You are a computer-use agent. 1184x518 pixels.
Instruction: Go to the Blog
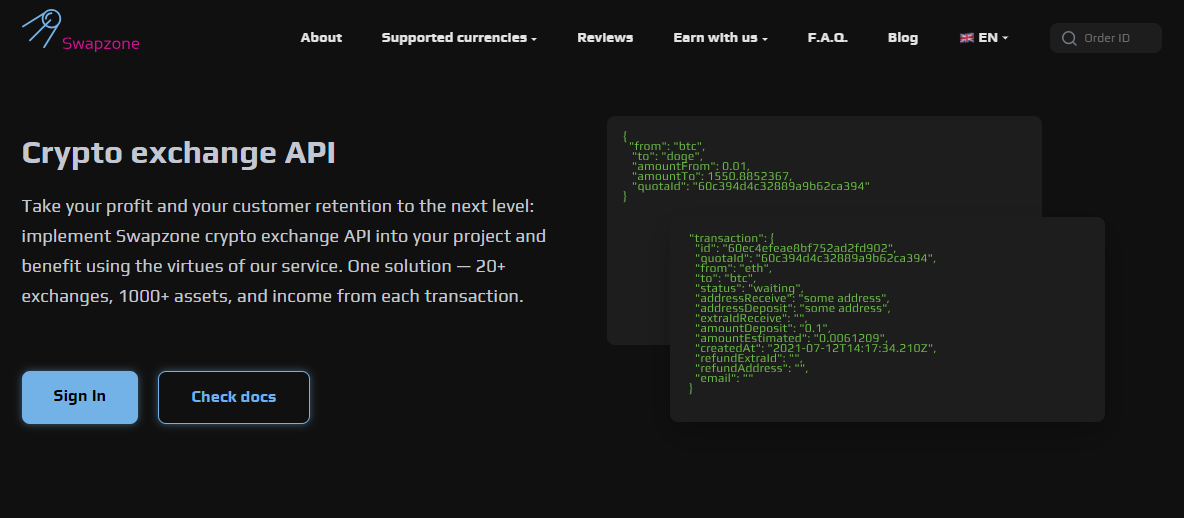tap(902, 38)
